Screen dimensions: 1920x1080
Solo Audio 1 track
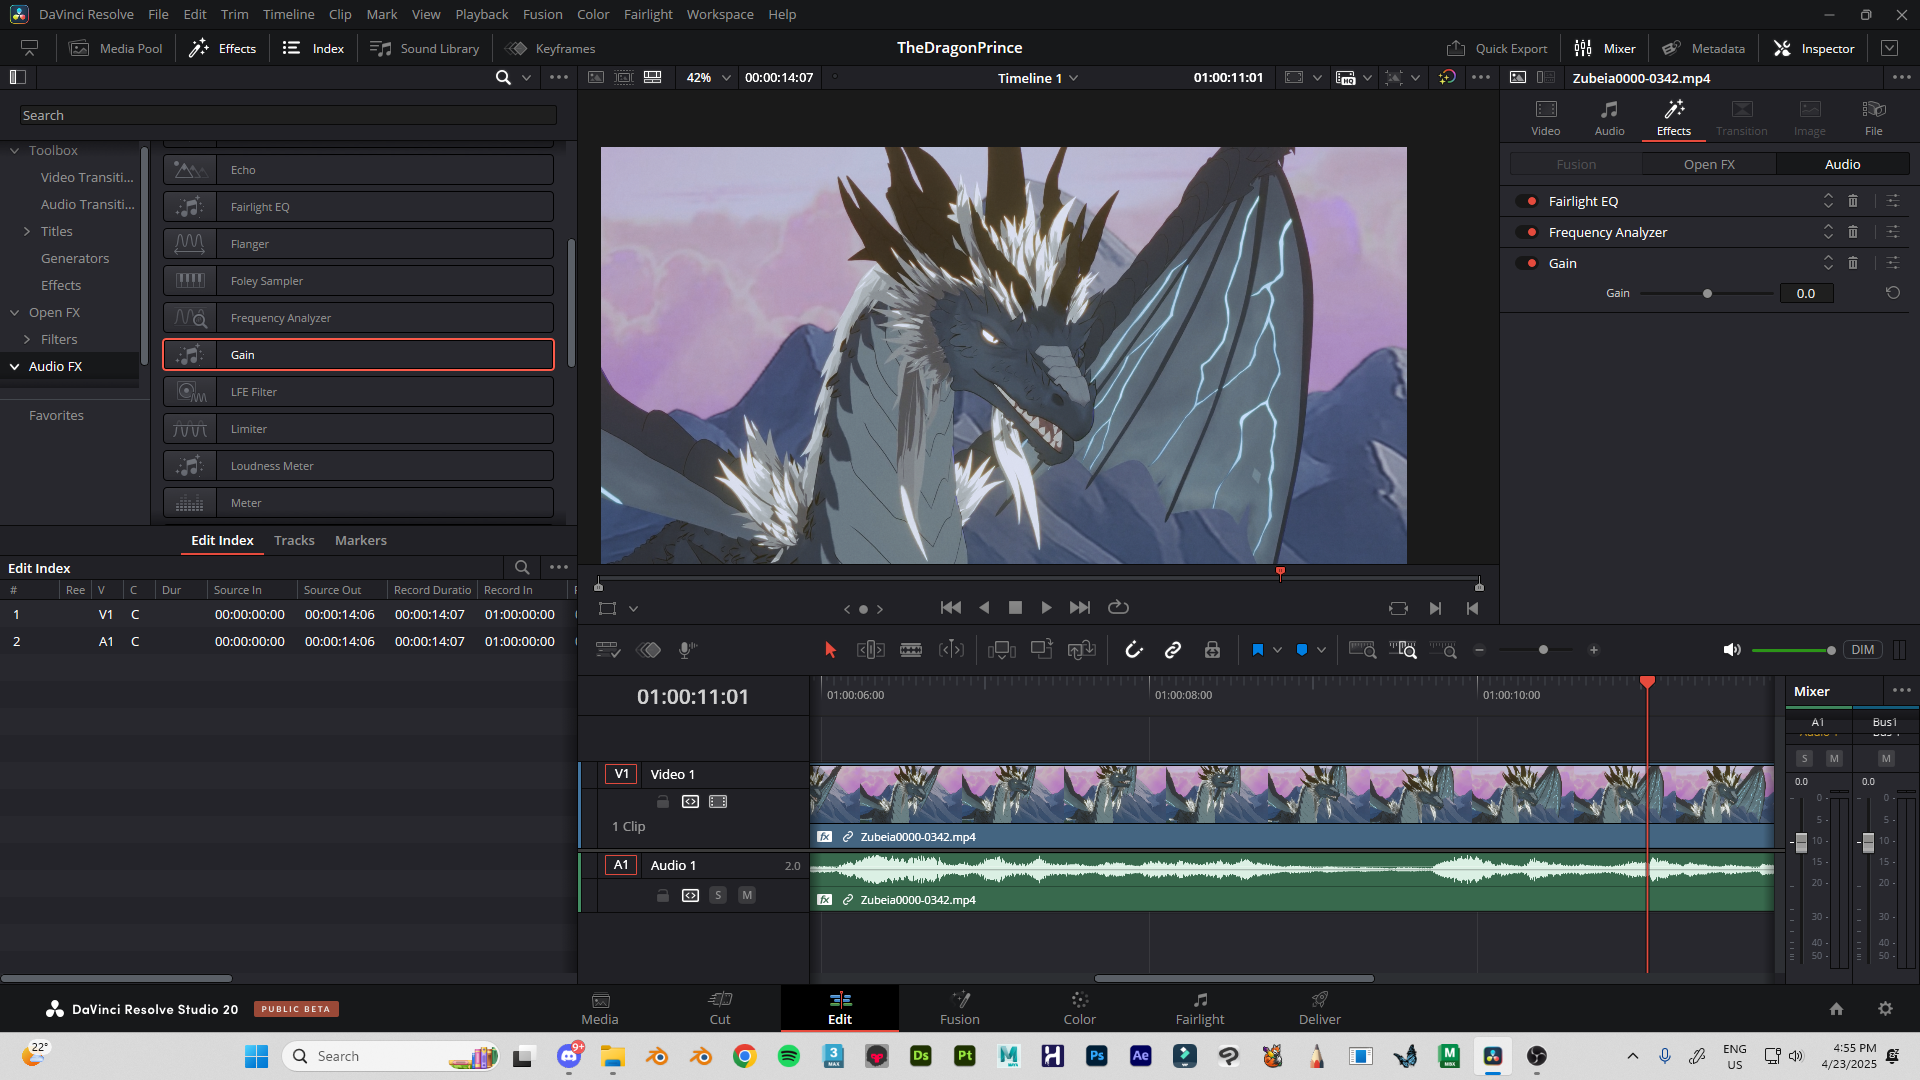[x=718, y=895]
